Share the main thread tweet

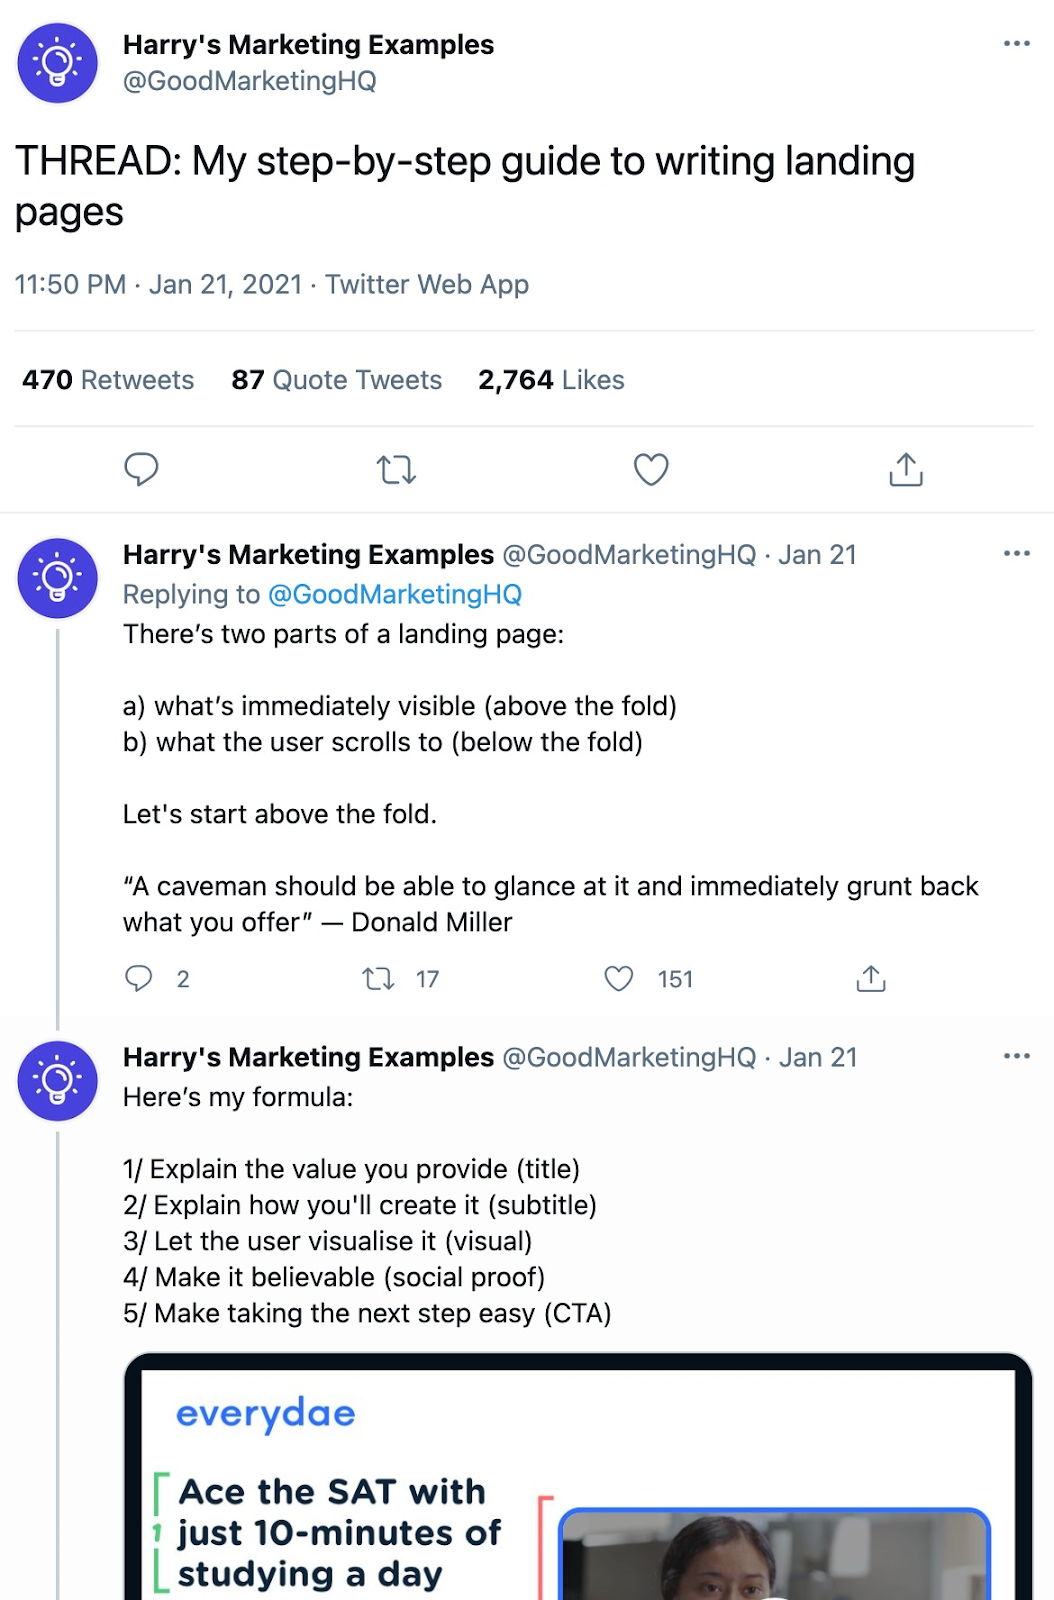pyautogui.click(x=906, y=469)
